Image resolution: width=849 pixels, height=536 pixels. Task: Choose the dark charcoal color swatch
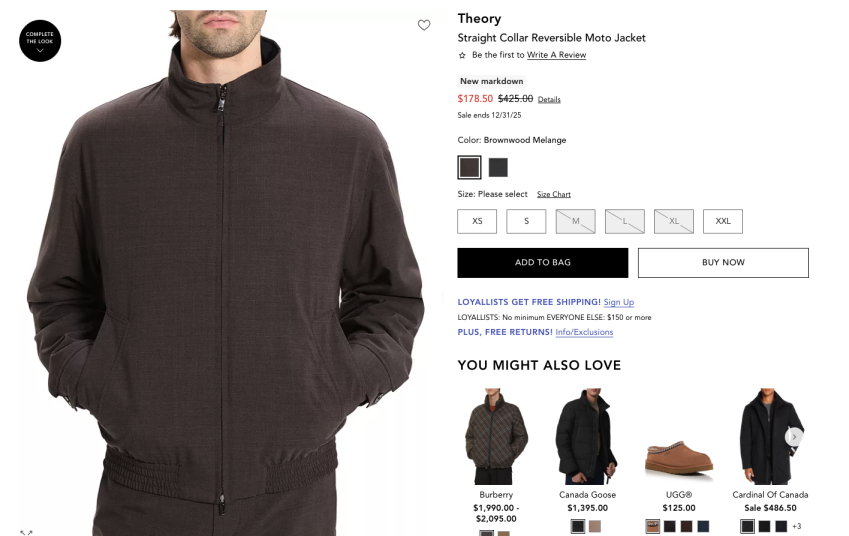(x=498, y=167)
